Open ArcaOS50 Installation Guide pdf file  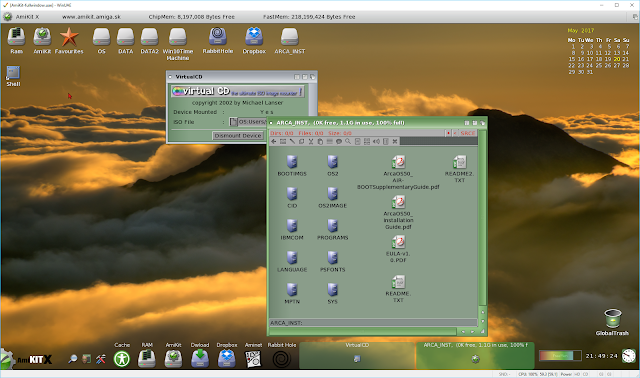tap(398, 212)
